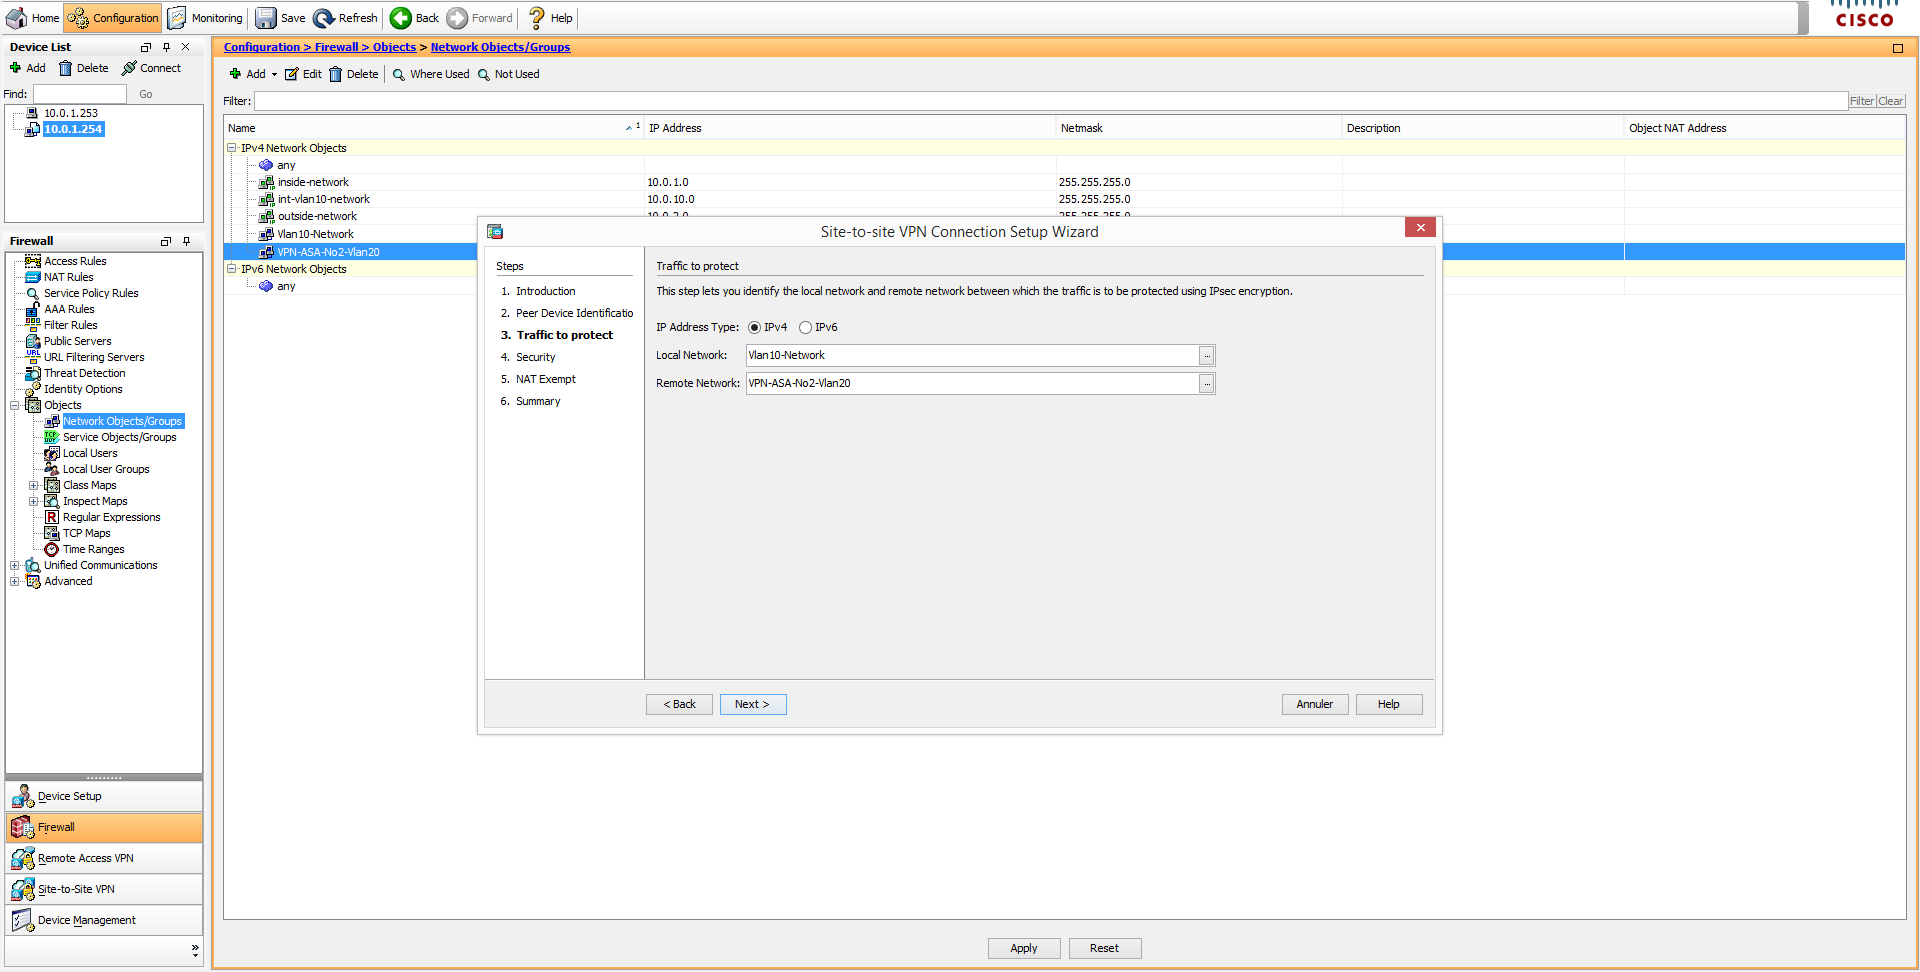Click Apply button
This screenshot has height=972, width=1920.
point(1024,949)
